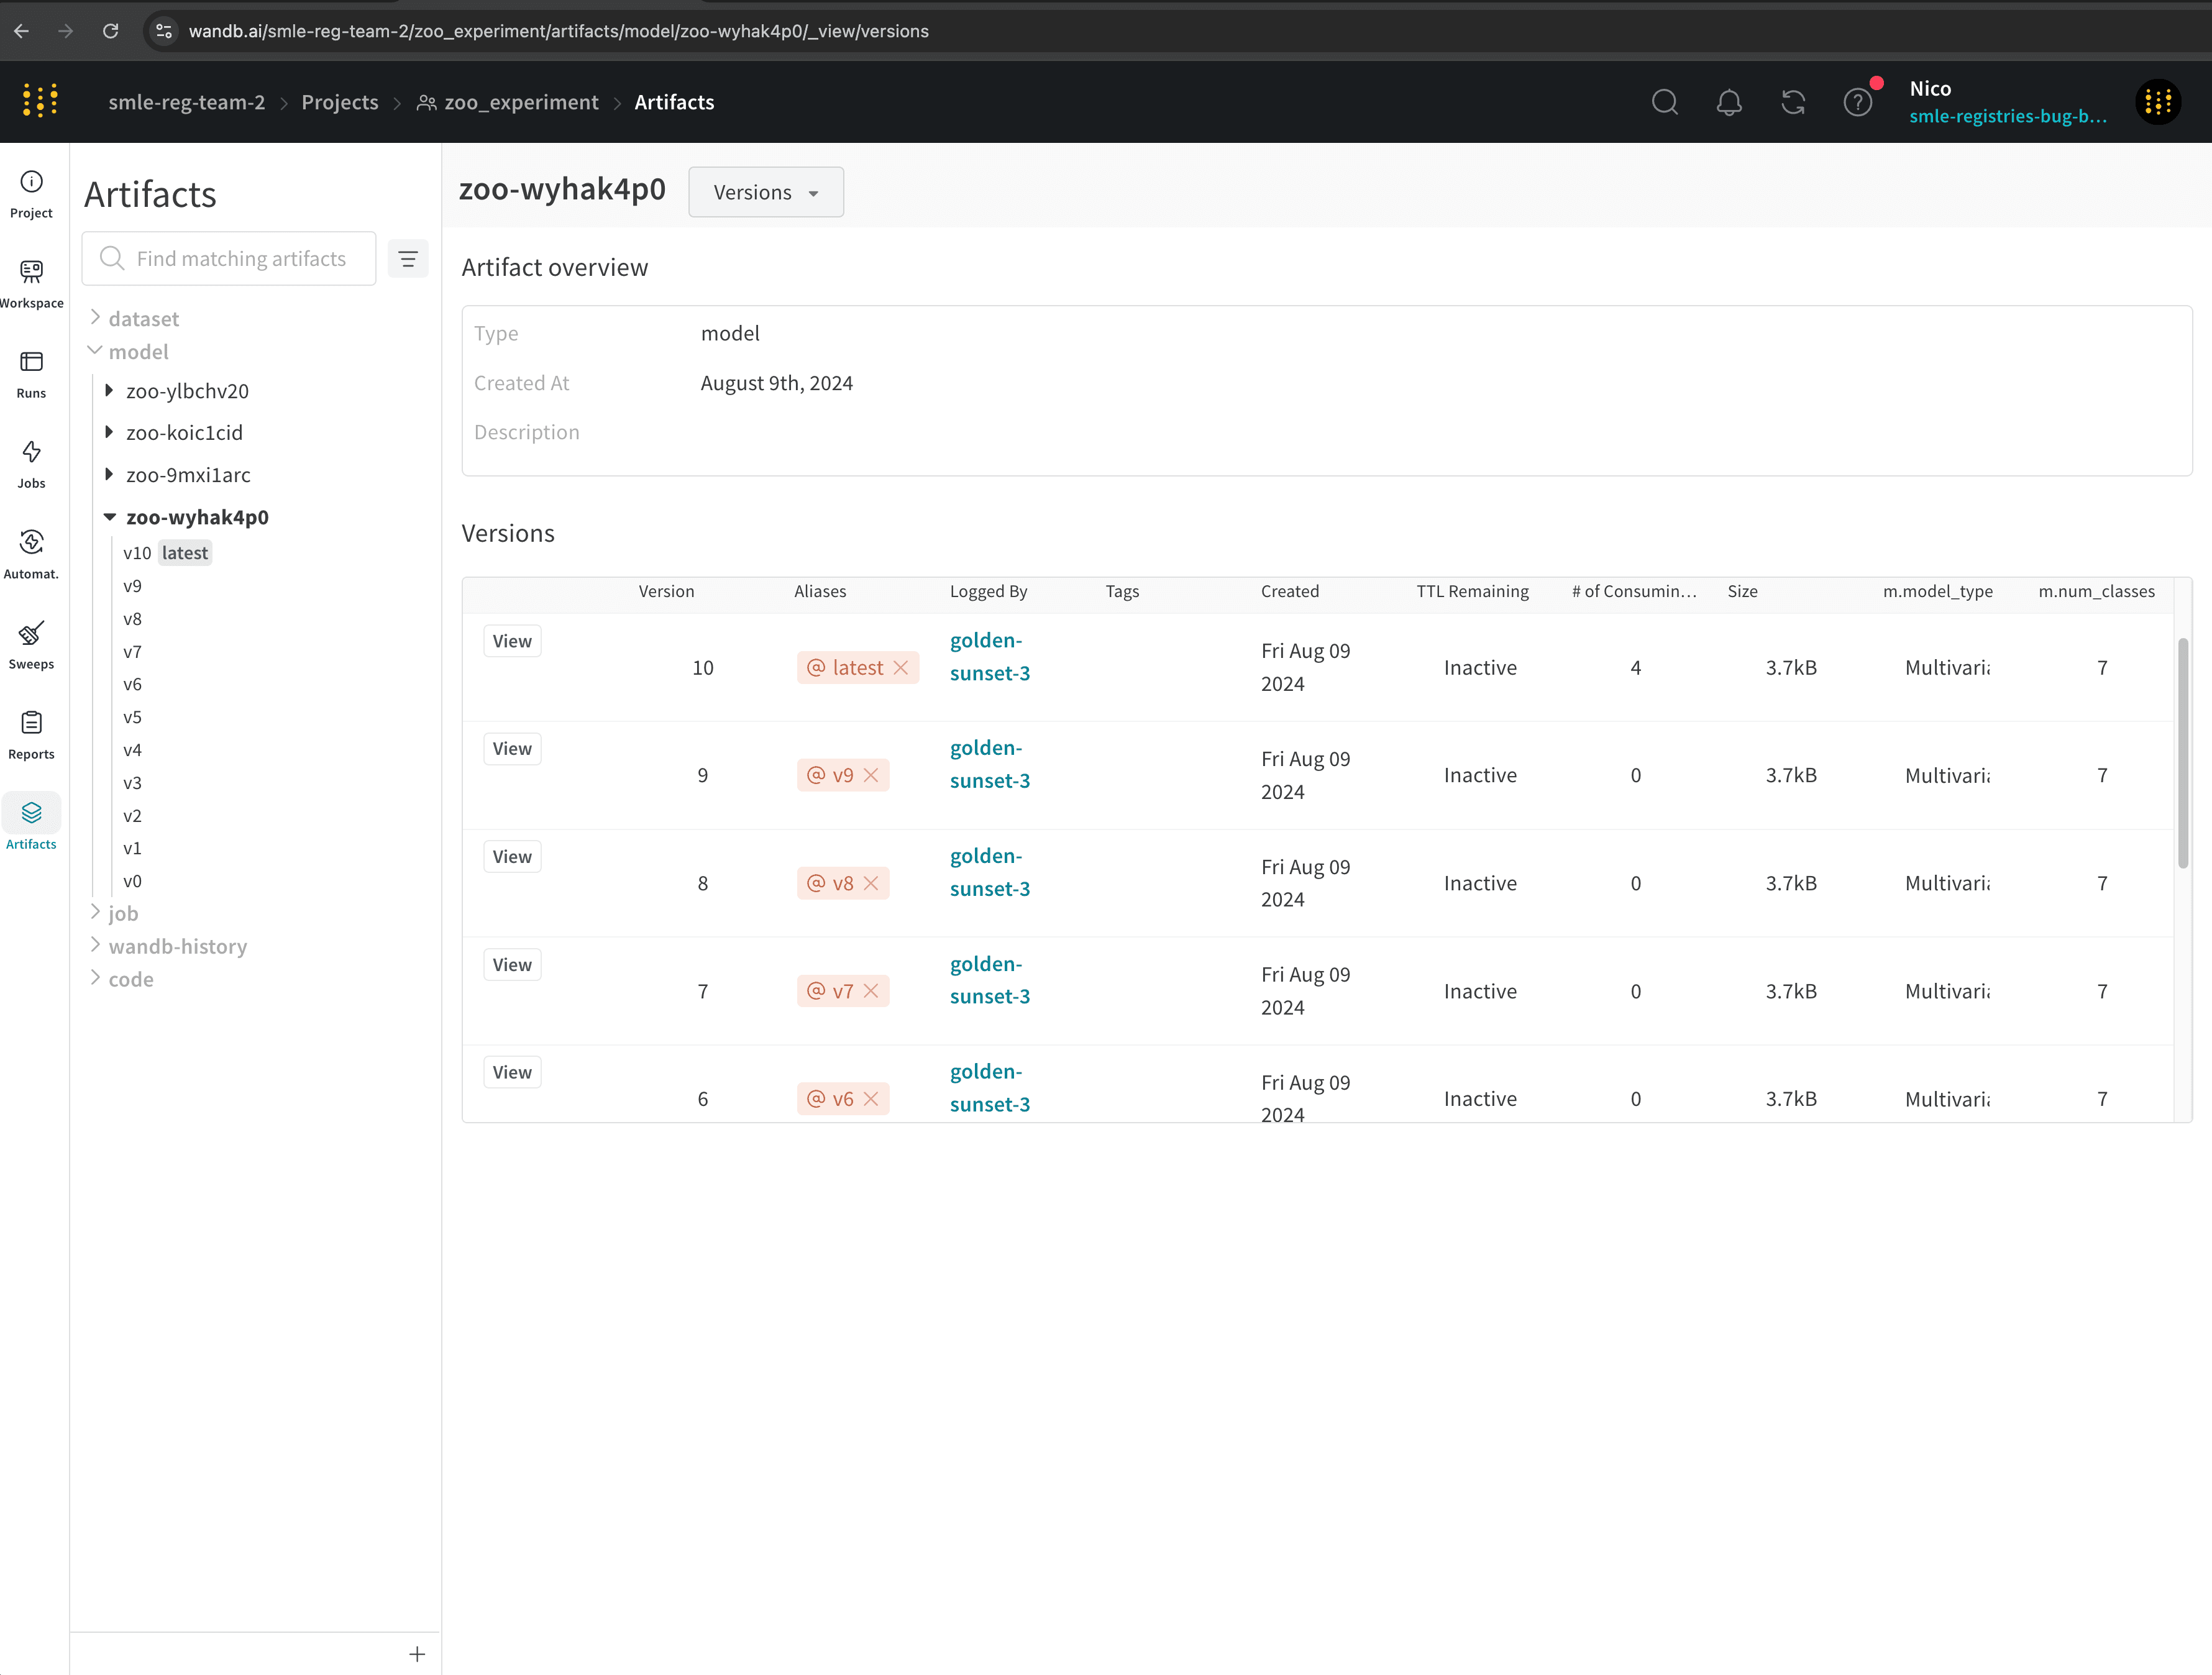Remove the latest alias tag
Image resolution: width=2212 pixels, height=1675 pixels.
click(x=901, y=668)
